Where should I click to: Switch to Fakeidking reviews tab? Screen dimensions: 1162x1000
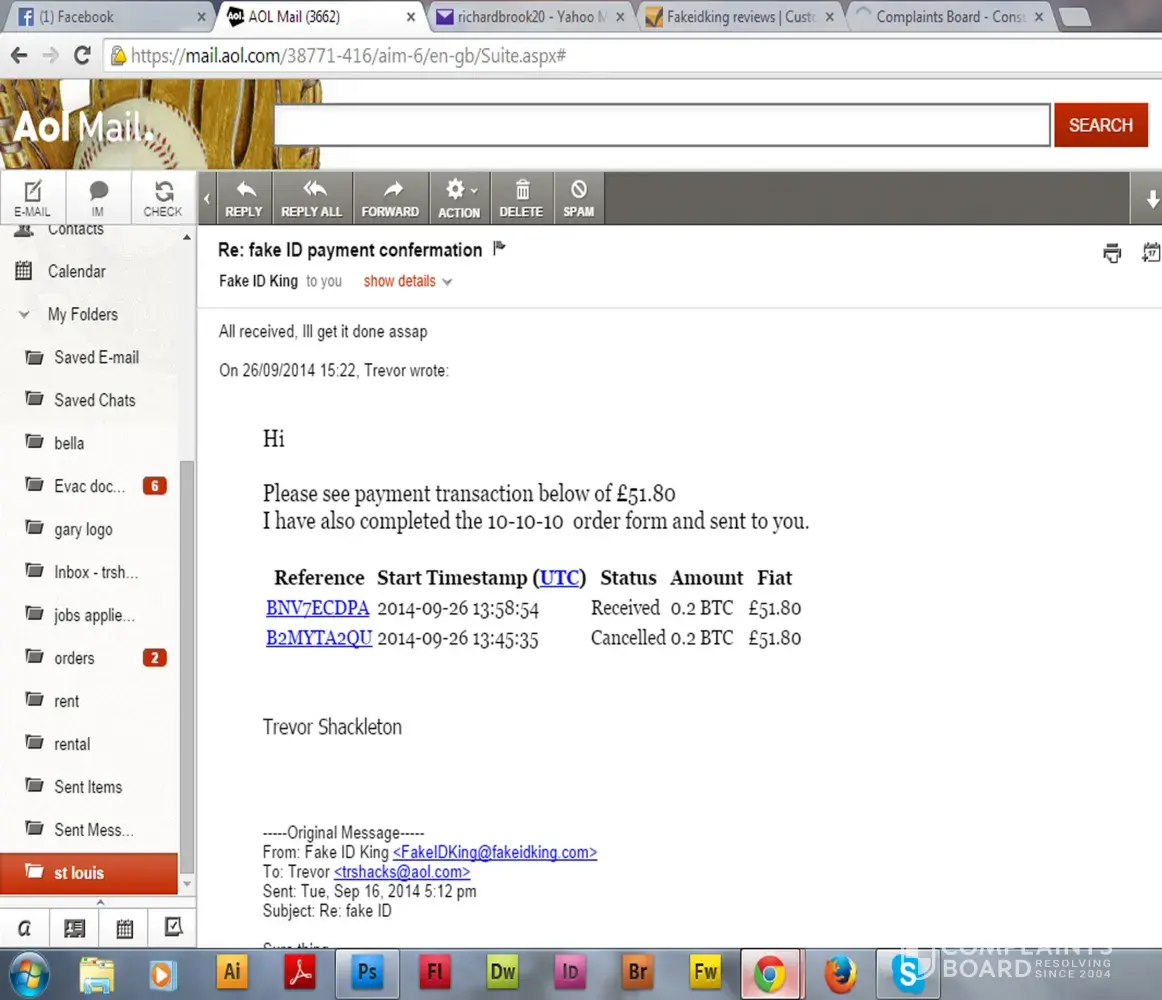point(740,17)
